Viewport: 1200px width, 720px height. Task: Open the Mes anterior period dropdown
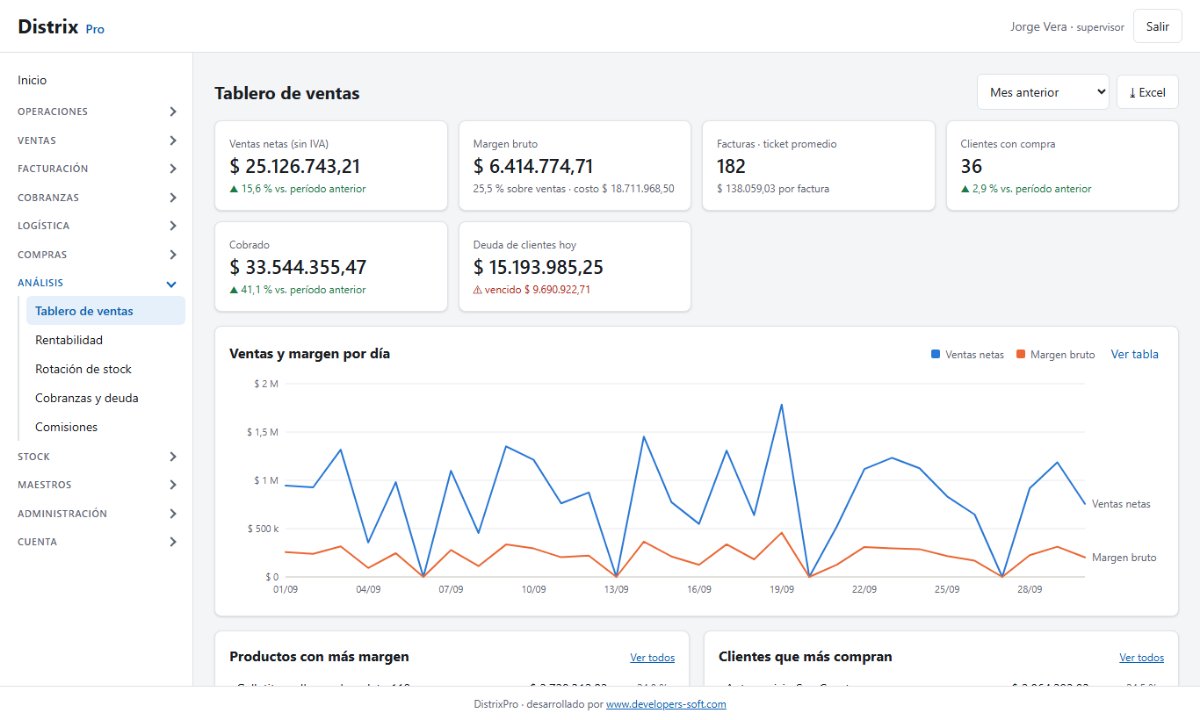1043,92
